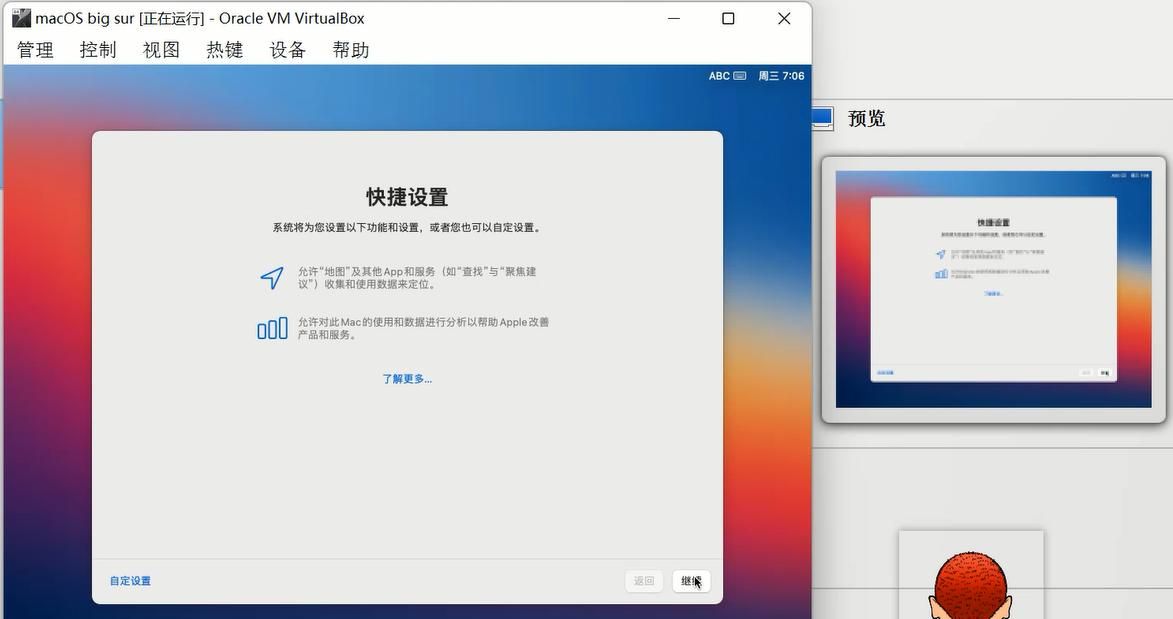Image resolution: width=1173 pixels, height=619 pixels.
Task: Click the red-haired avatar image
Action: 970,580
